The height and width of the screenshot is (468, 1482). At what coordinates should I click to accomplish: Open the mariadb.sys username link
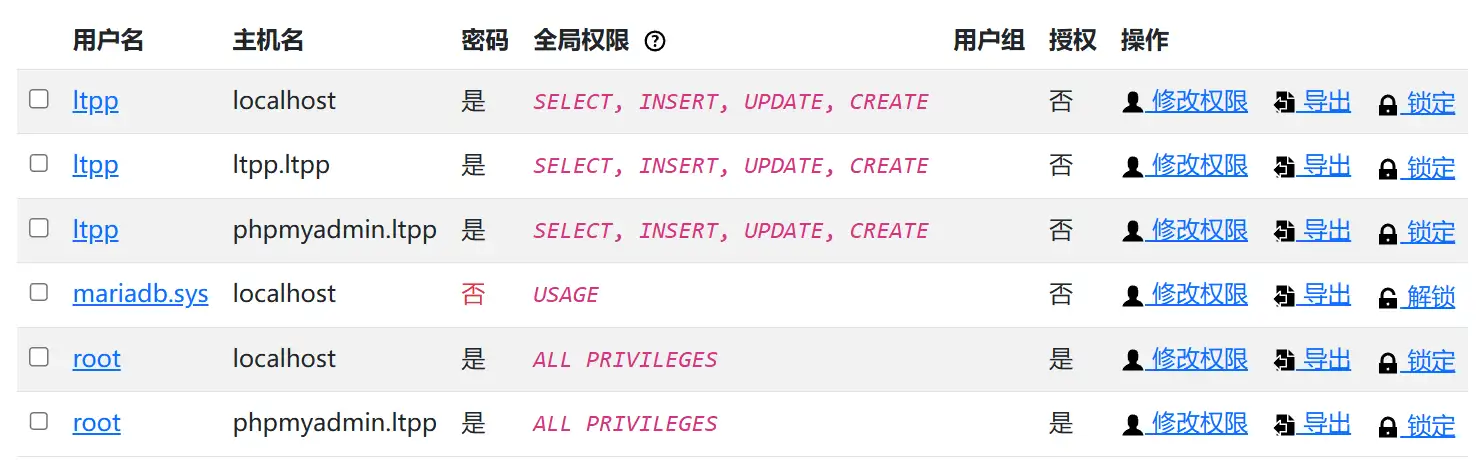[140, 294]
